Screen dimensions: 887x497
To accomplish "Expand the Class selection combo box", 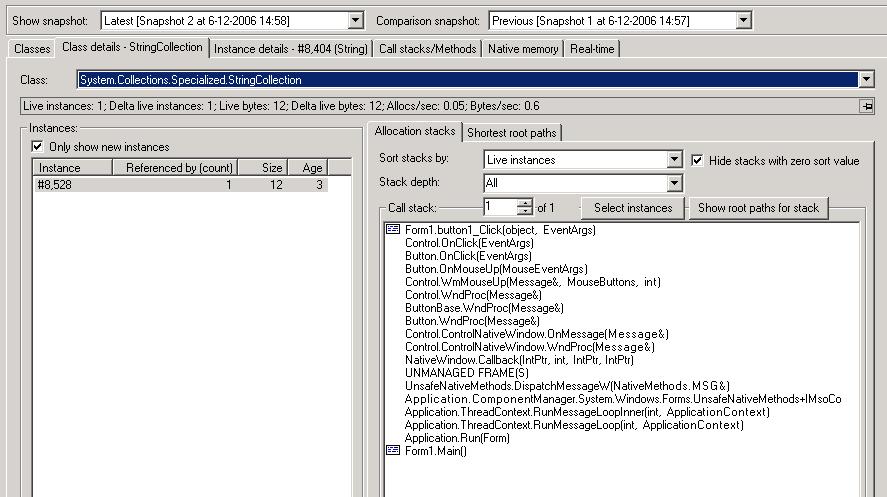I will [866, 80].
